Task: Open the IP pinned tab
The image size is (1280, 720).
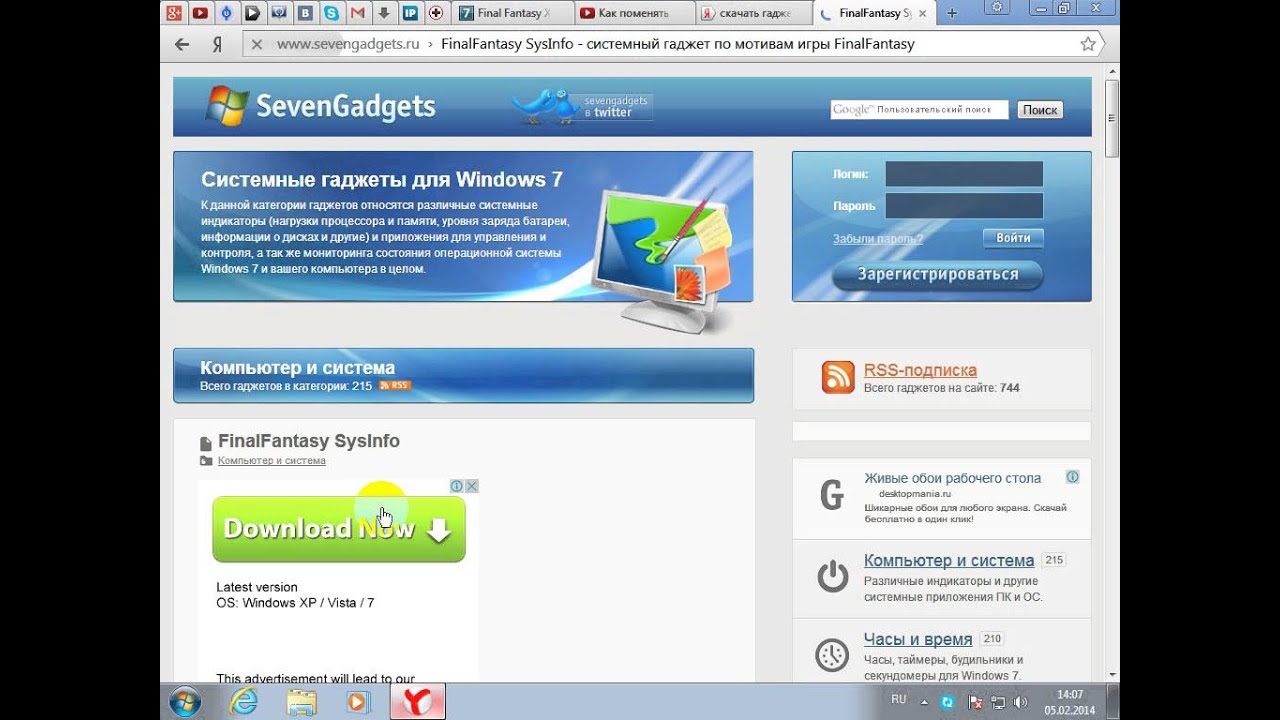Action: (x=410, y=13)
